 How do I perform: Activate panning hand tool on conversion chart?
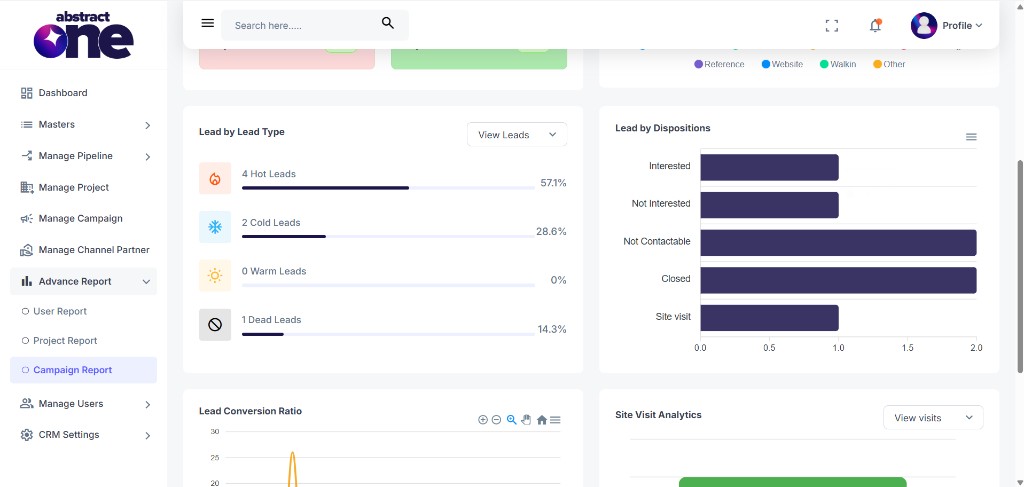point(526,420)
